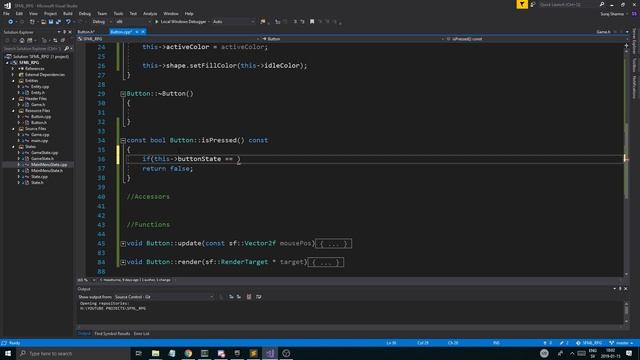Viewport: 640px width, 360px height.
Task: Click the Output panel vertical scrollbar
Action: (627, 313)
